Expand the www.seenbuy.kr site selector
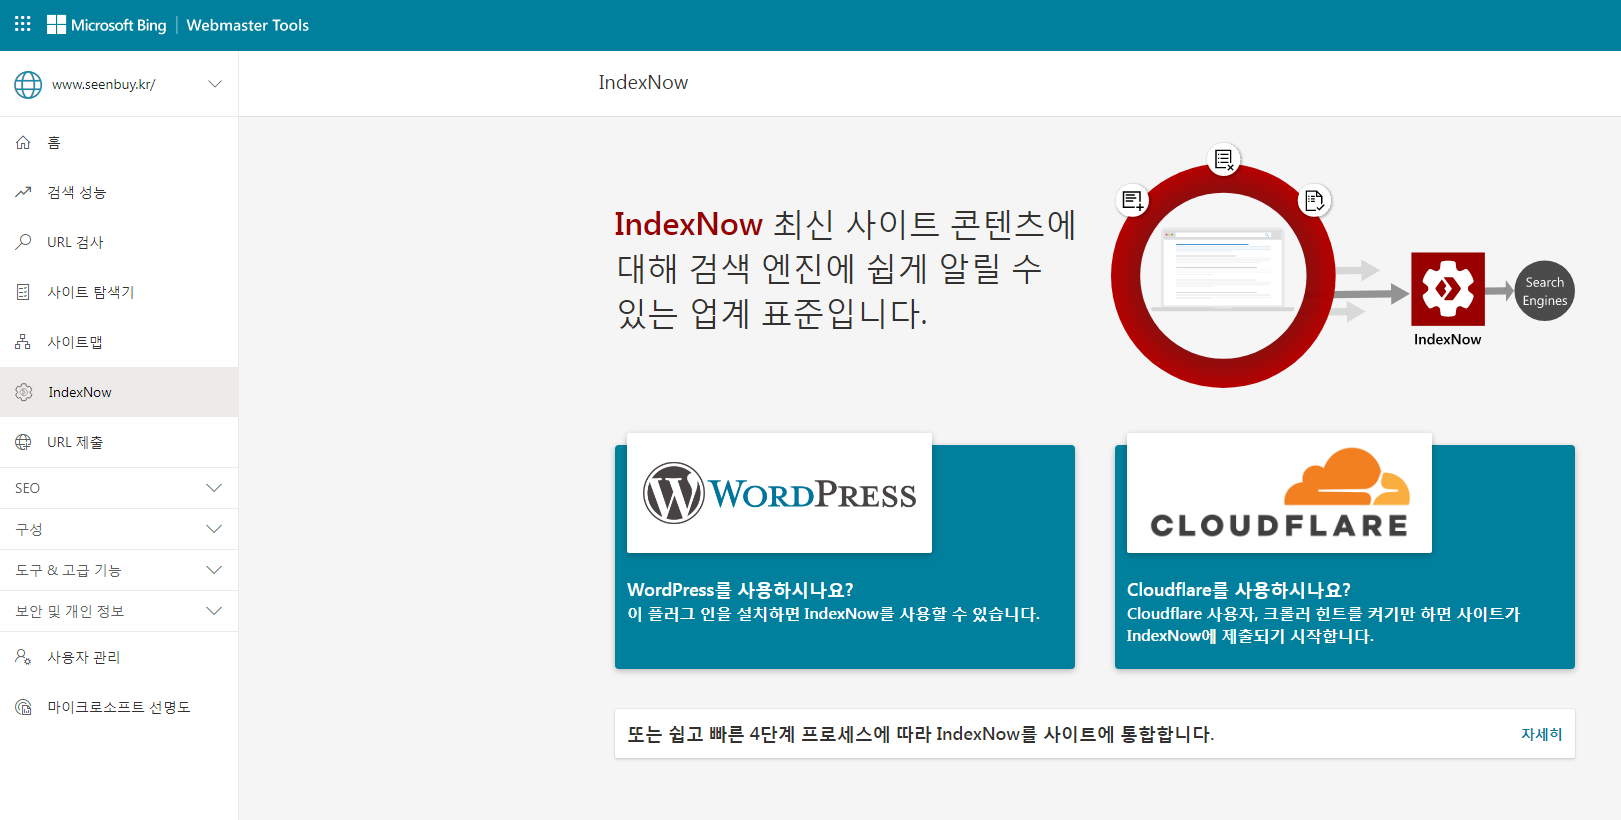 pyautogui.click(x=215, y=84)
